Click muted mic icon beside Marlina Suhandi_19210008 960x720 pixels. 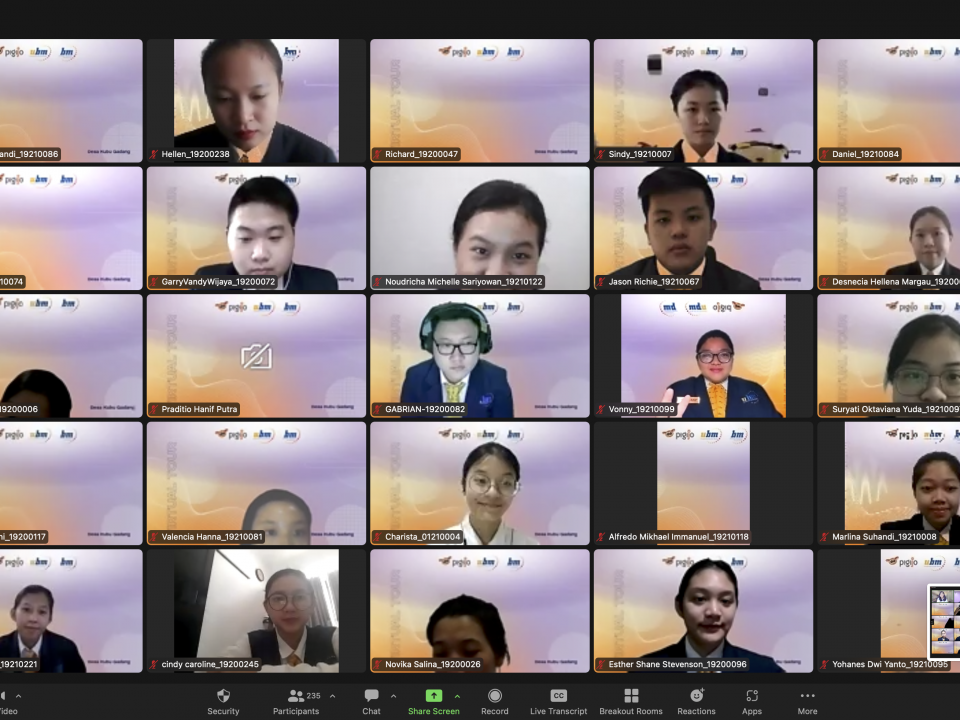(x=825, y=537)
